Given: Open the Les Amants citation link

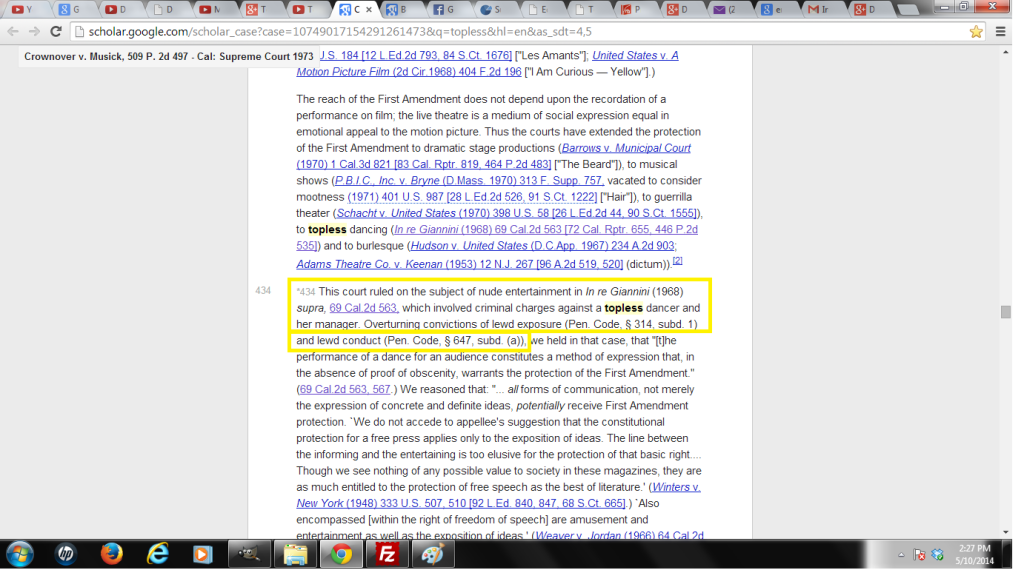Looking at the screenshot, I should (415, 55).
